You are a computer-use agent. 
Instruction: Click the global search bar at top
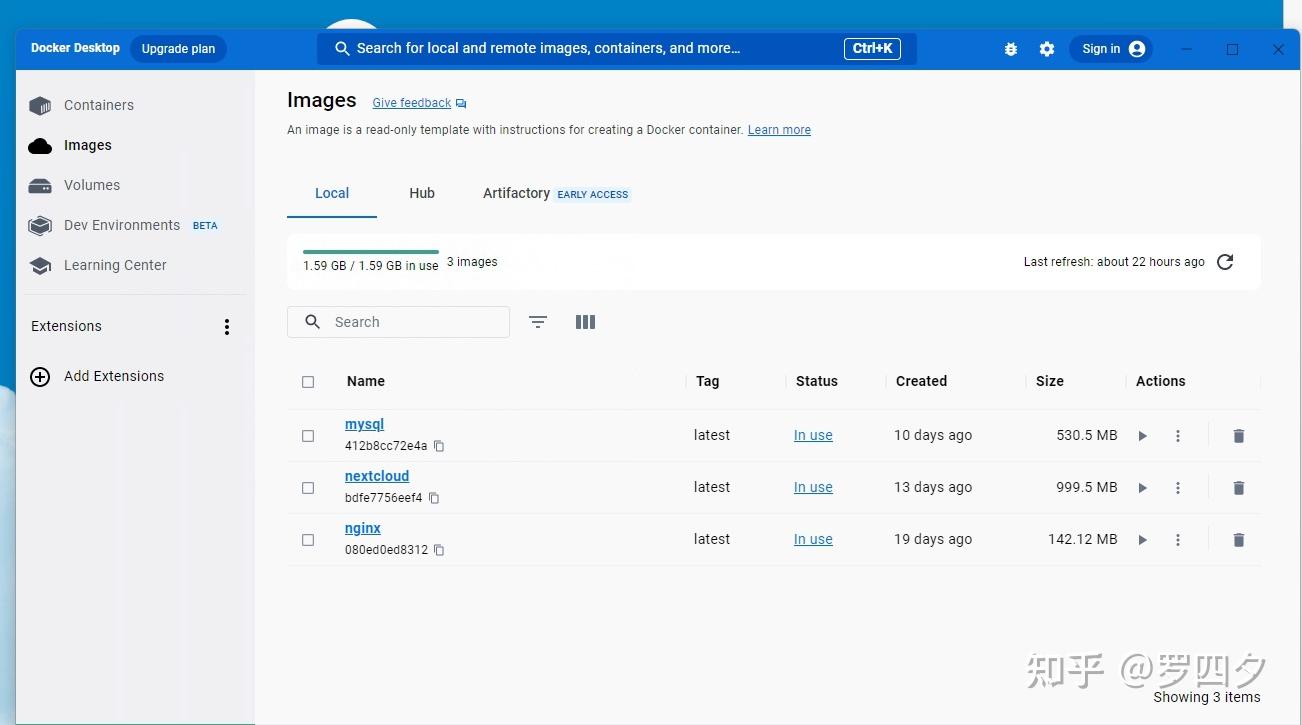point(616,49)
